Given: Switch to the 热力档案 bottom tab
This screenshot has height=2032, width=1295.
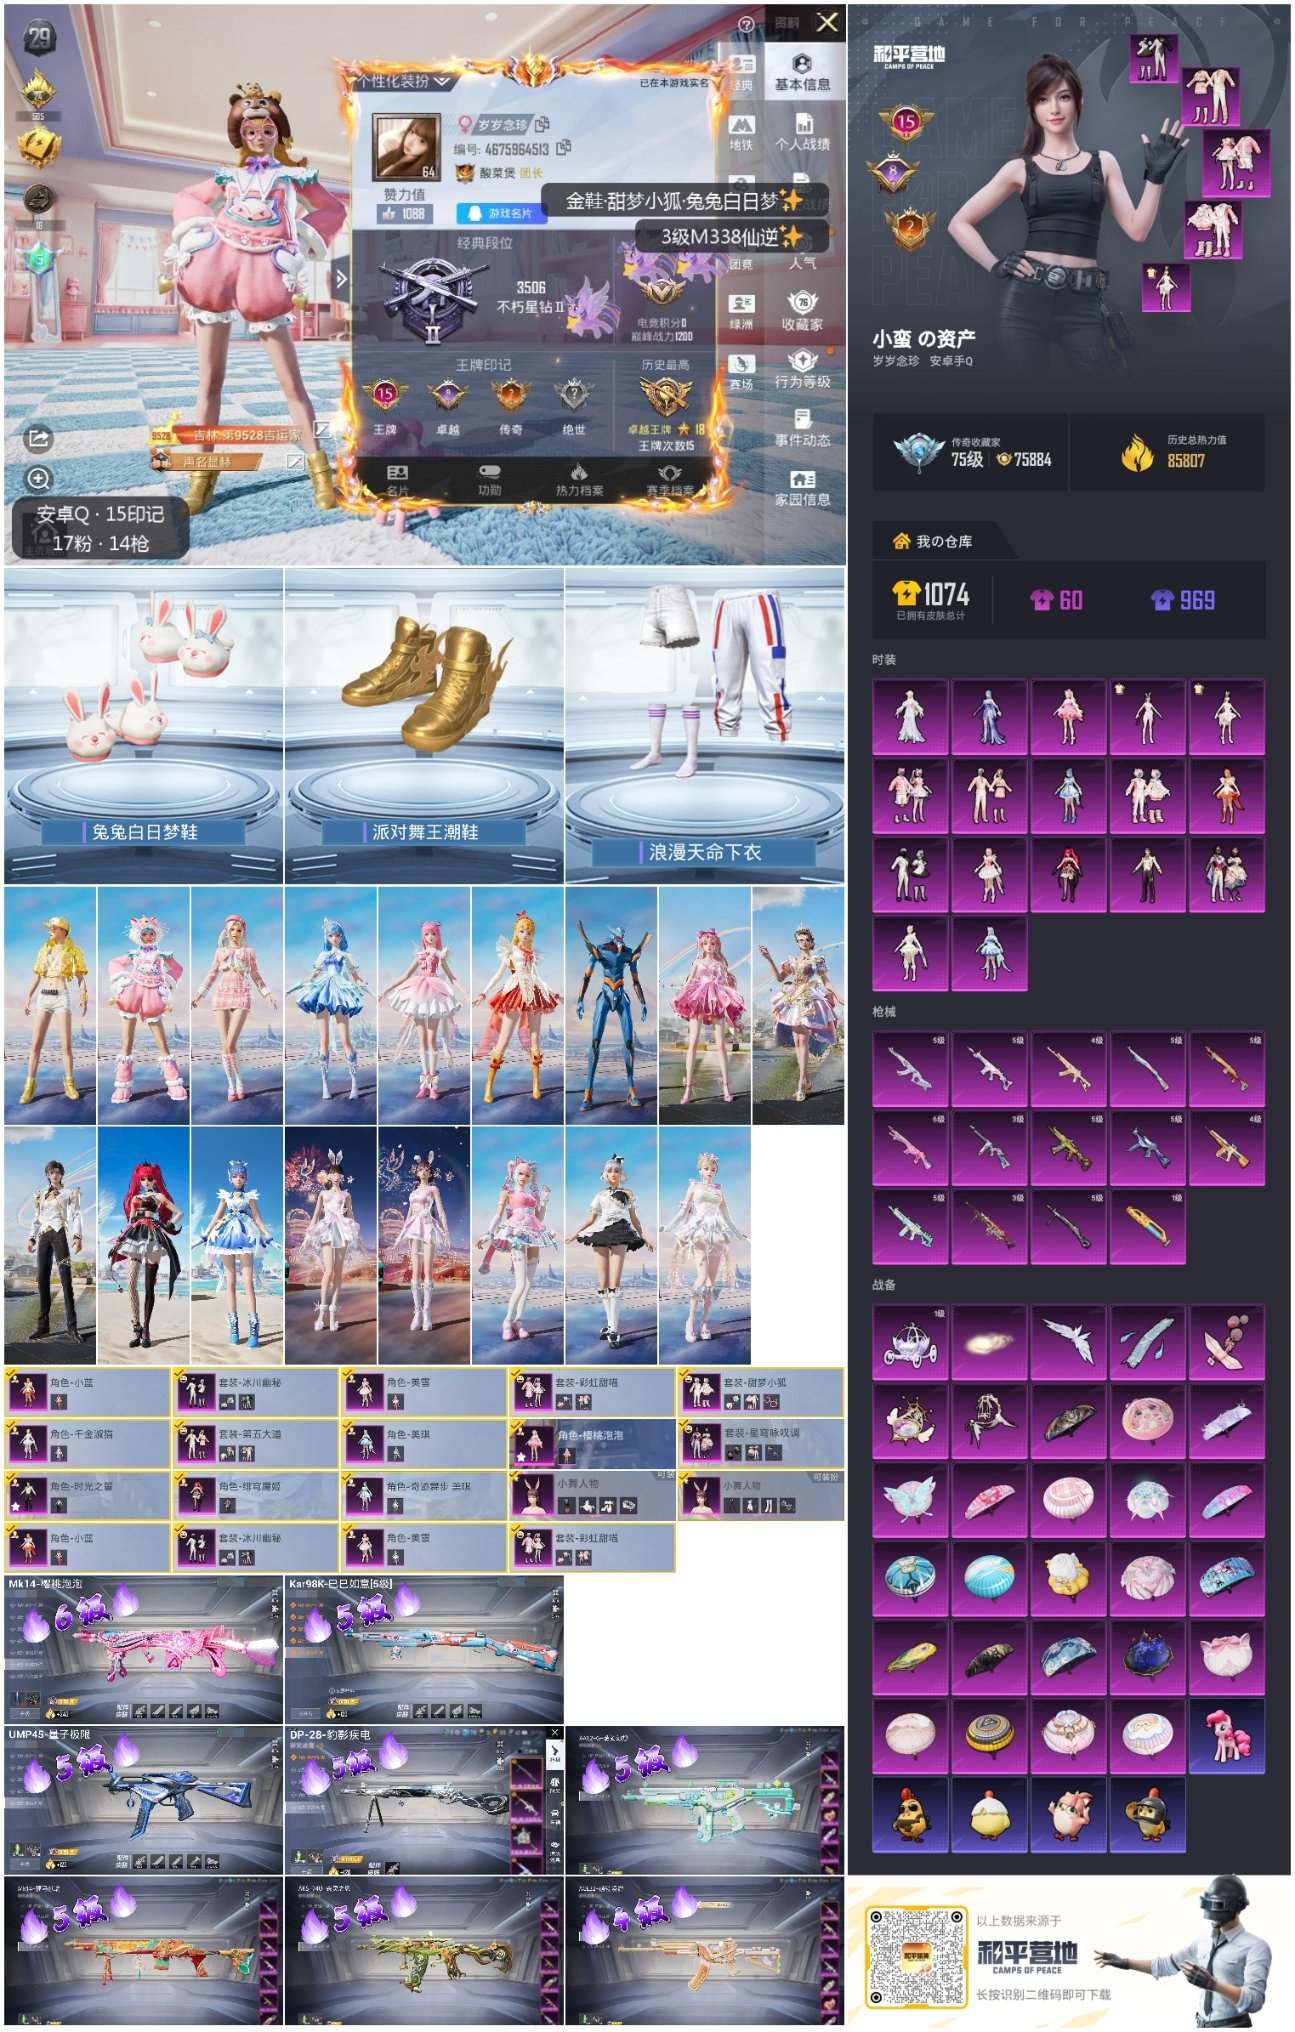Looking at the screenshot, I should 580,481.
